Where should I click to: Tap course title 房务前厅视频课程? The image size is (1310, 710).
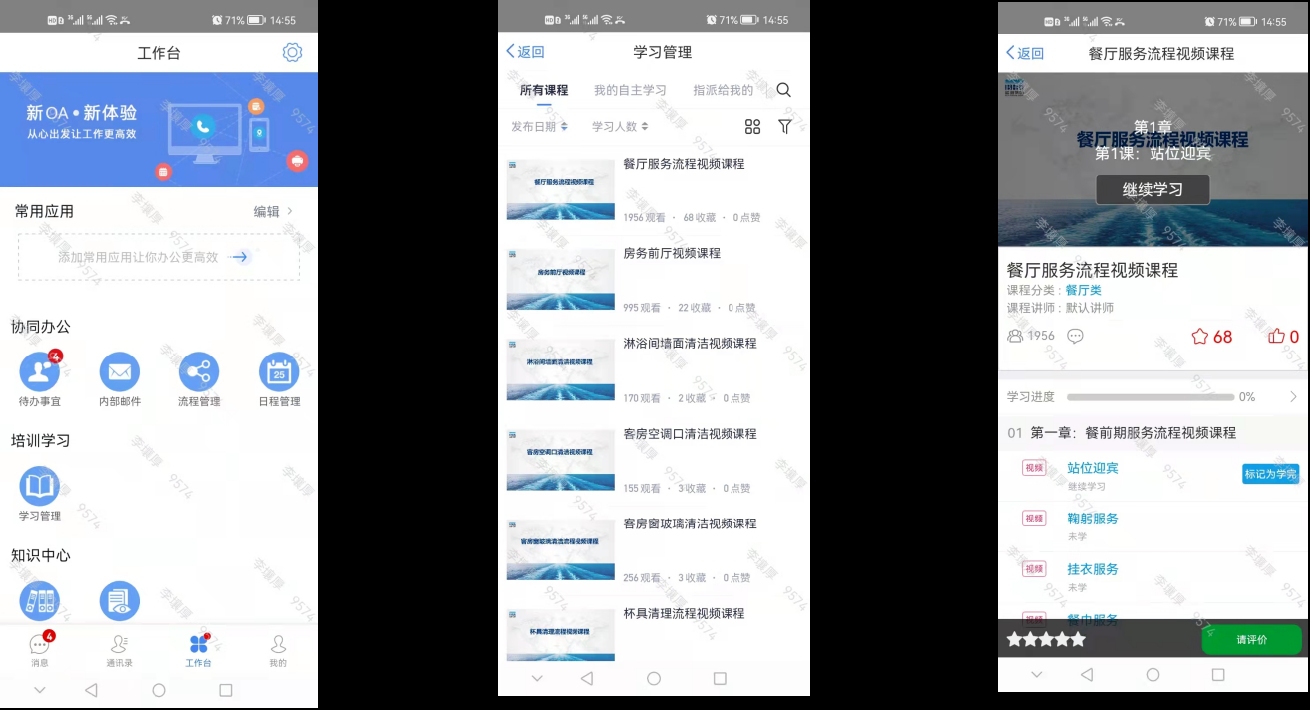672,254
